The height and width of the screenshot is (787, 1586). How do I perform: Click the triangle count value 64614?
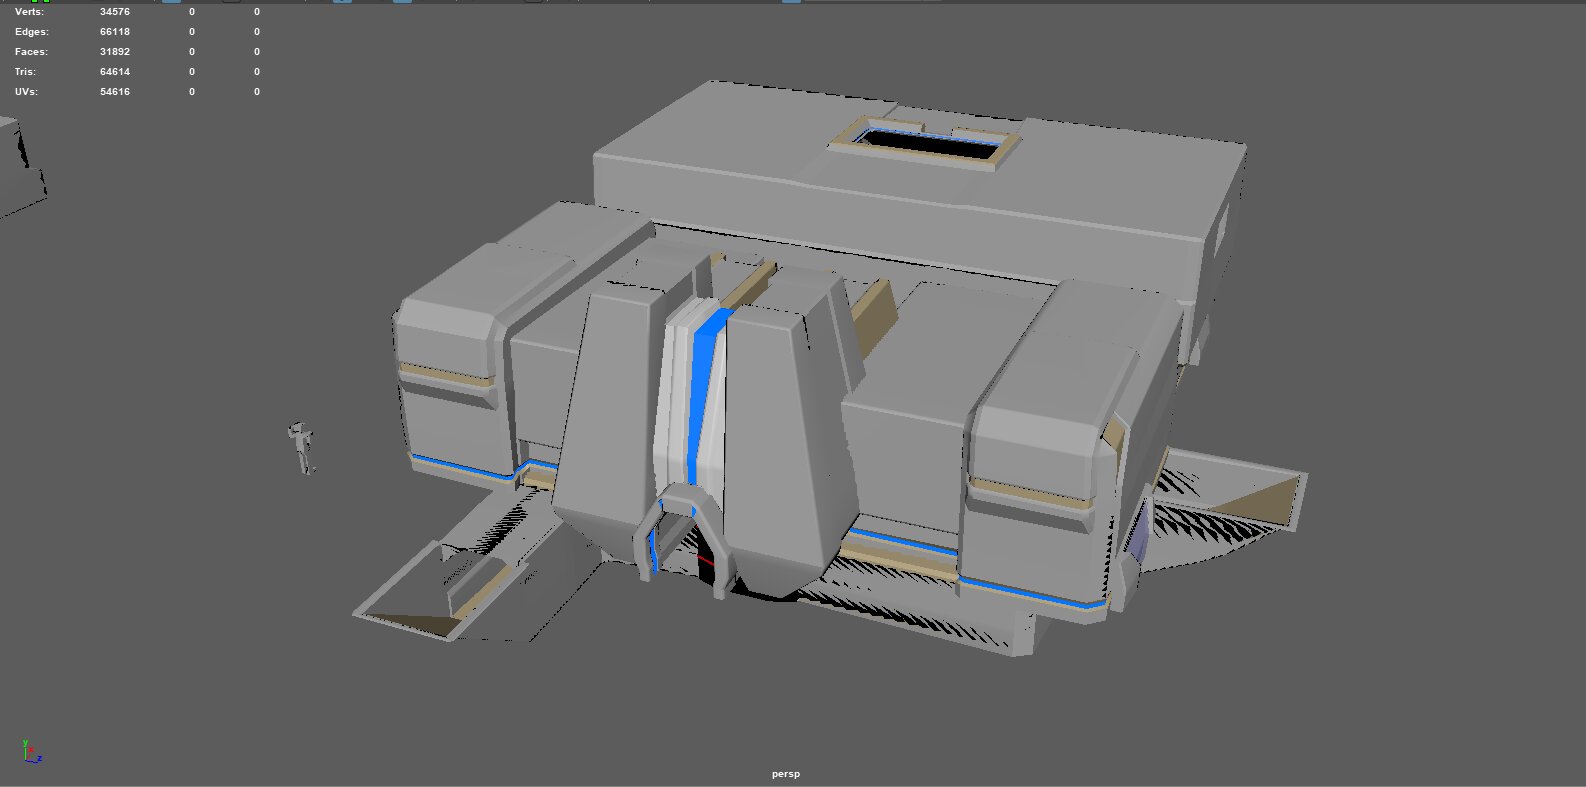tap(115, 72)
